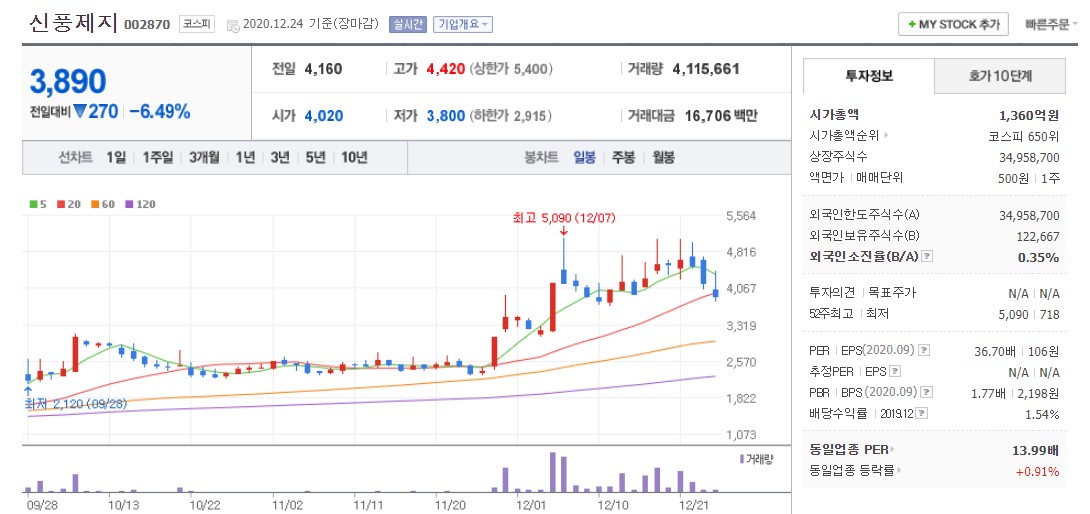Click arrow icon beside 시가총액순위
This screenshot has height=514, width=1090.
[x=886, y=136]
